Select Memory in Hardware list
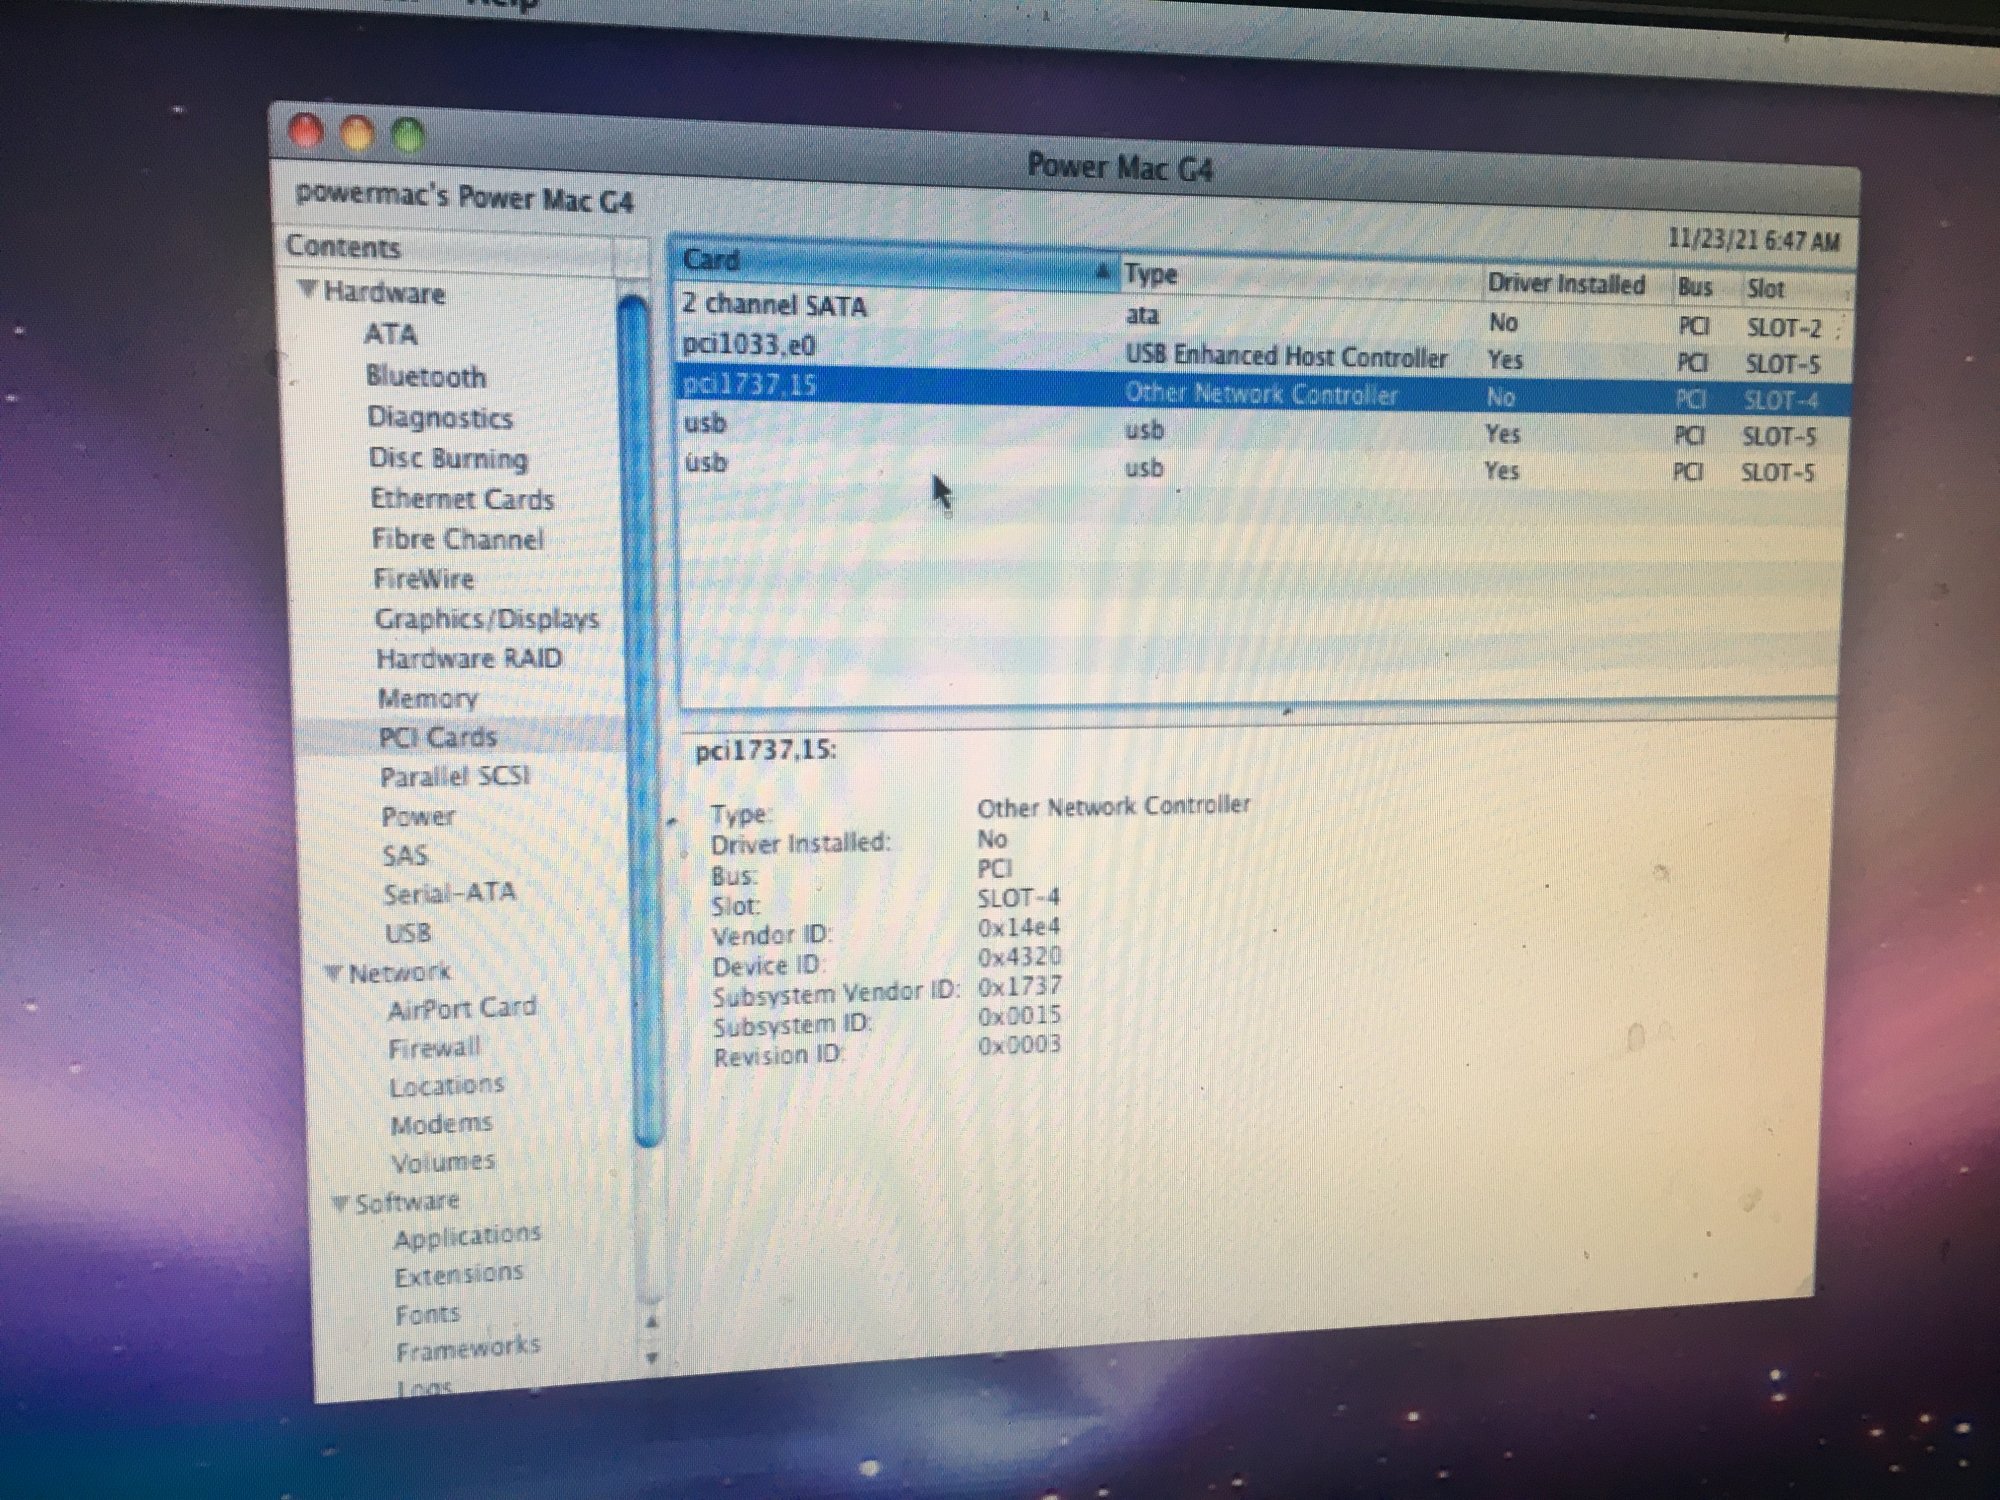The width and height of the screenshot is (2000, 1500). 427,698
